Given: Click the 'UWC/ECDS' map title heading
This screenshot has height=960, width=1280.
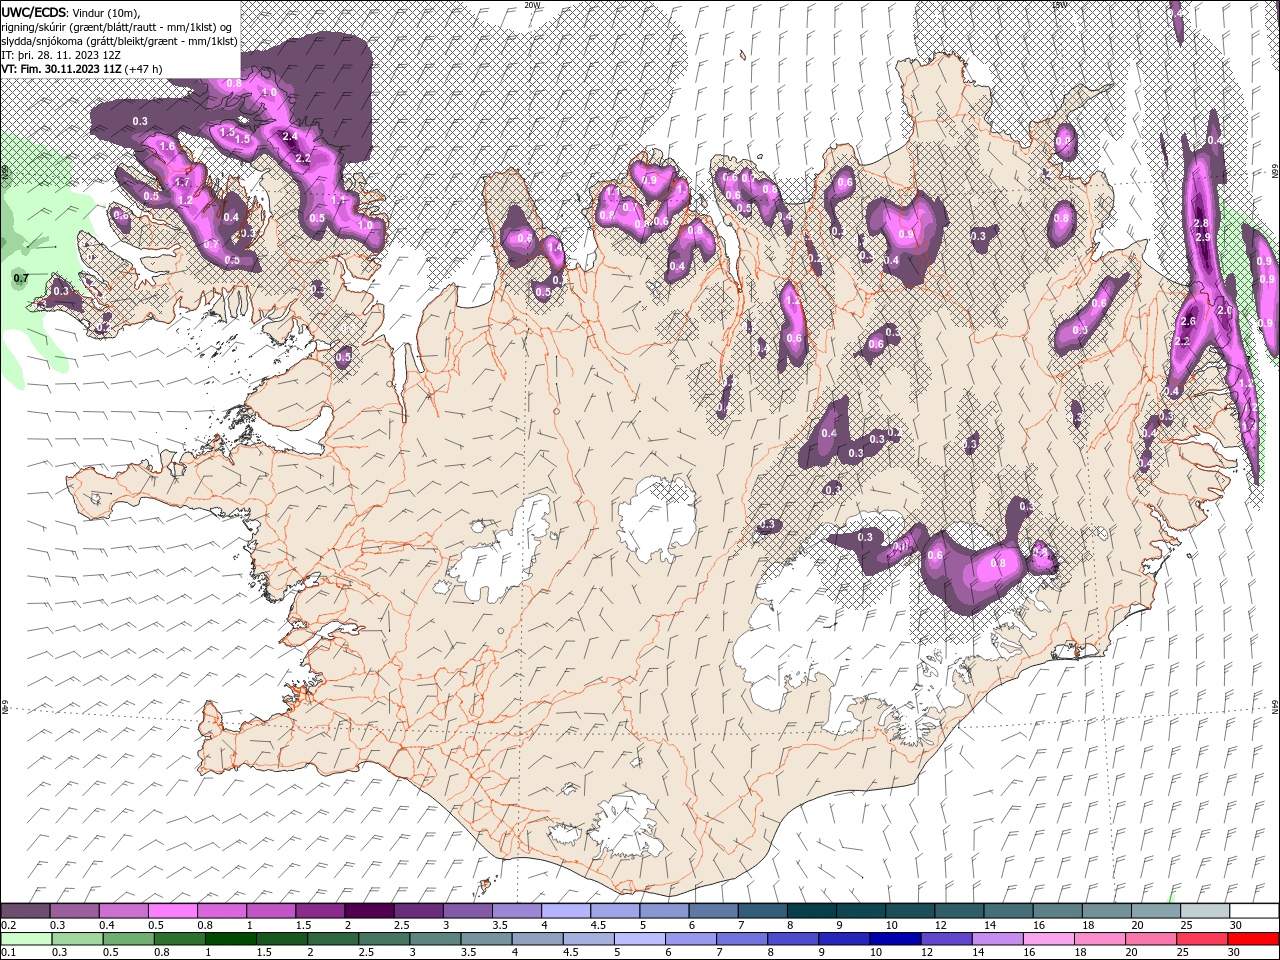Looking at the screenshot, I should pos(34,11).
